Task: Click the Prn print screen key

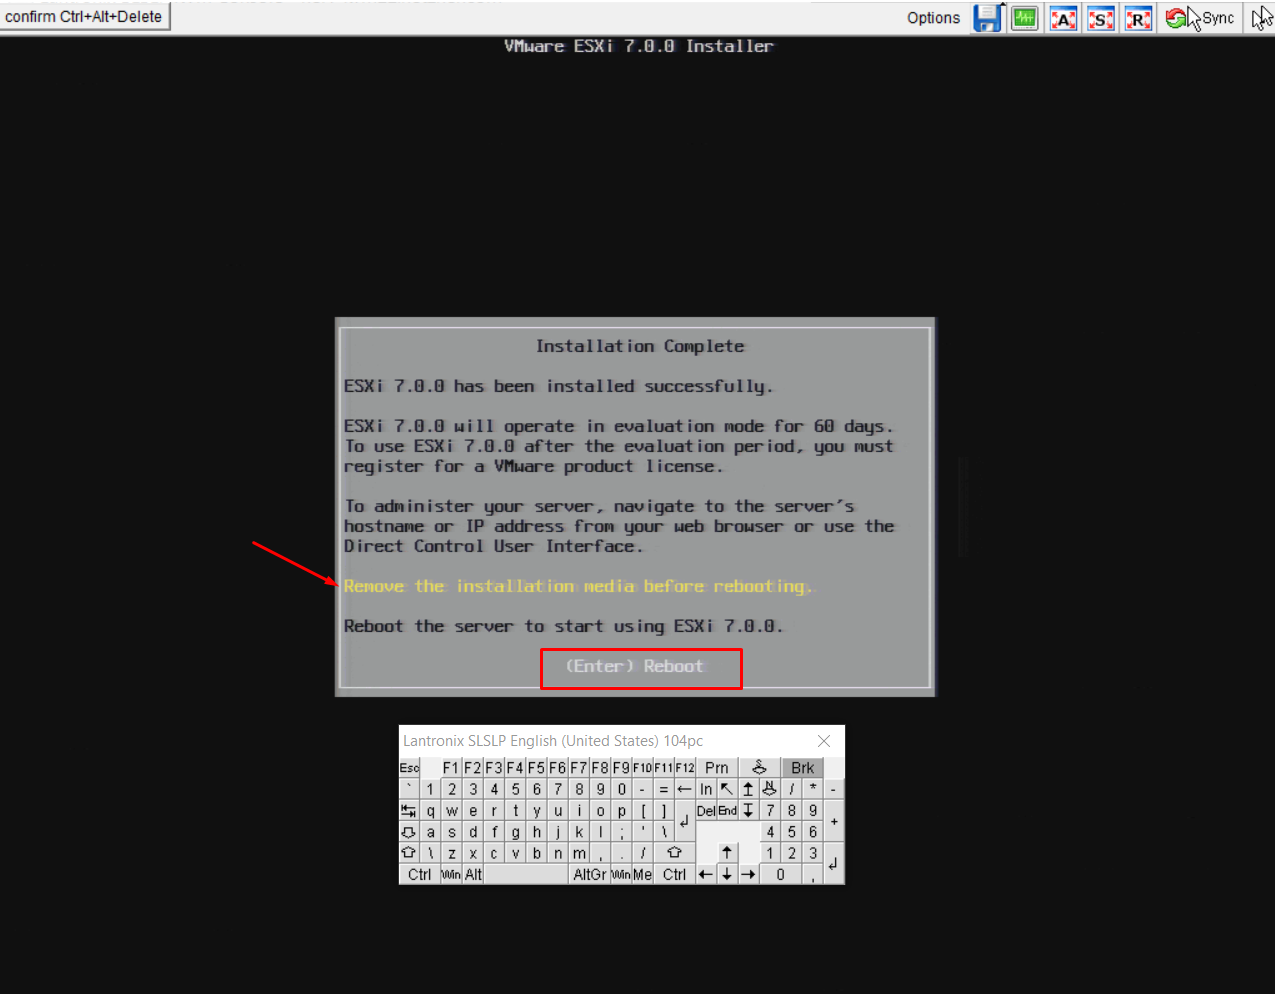Action: [717, 768]
